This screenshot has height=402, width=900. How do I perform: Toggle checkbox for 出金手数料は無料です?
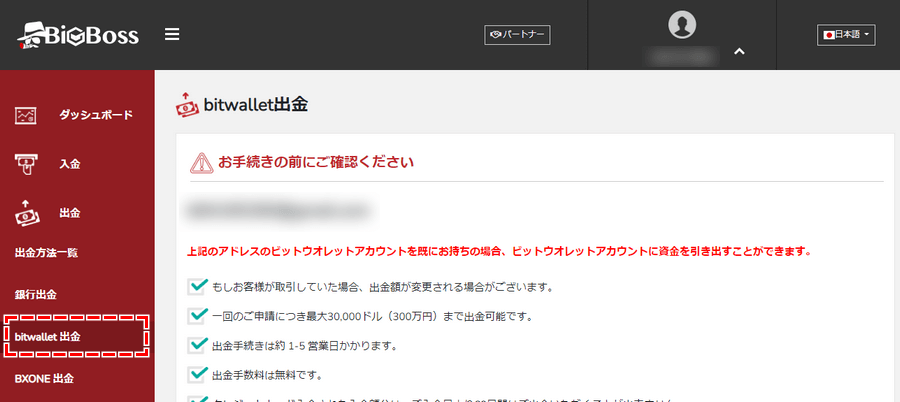pyautogui.click(x=197, y=374)
